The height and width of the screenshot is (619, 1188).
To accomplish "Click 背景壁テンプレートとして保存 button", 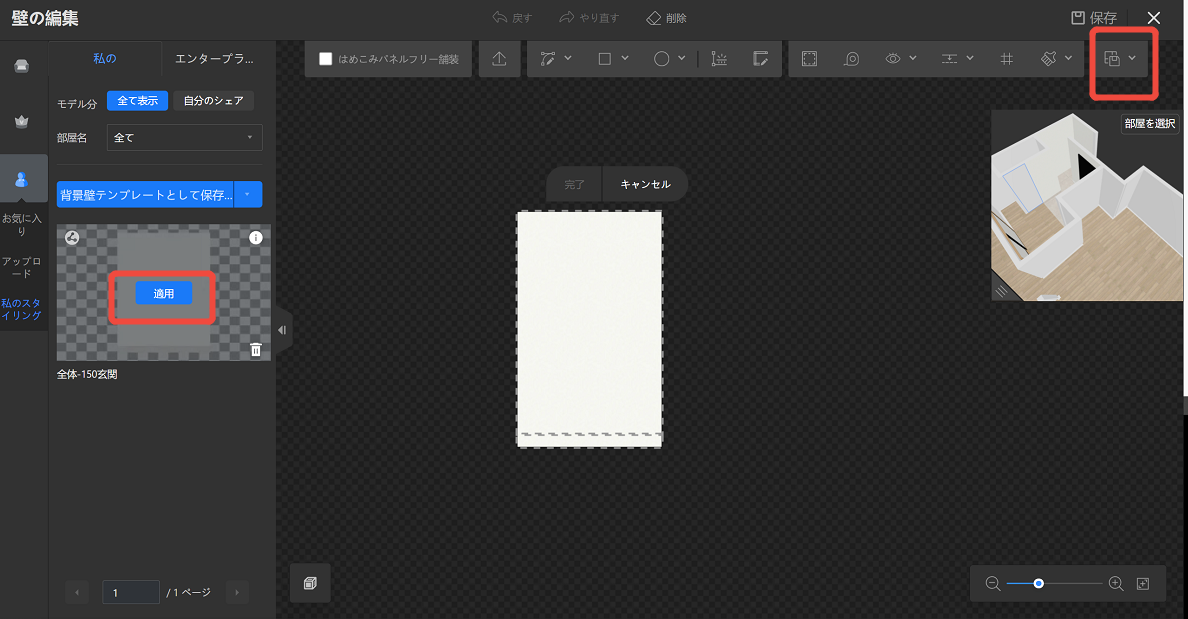I will click(x=145, y=195).
